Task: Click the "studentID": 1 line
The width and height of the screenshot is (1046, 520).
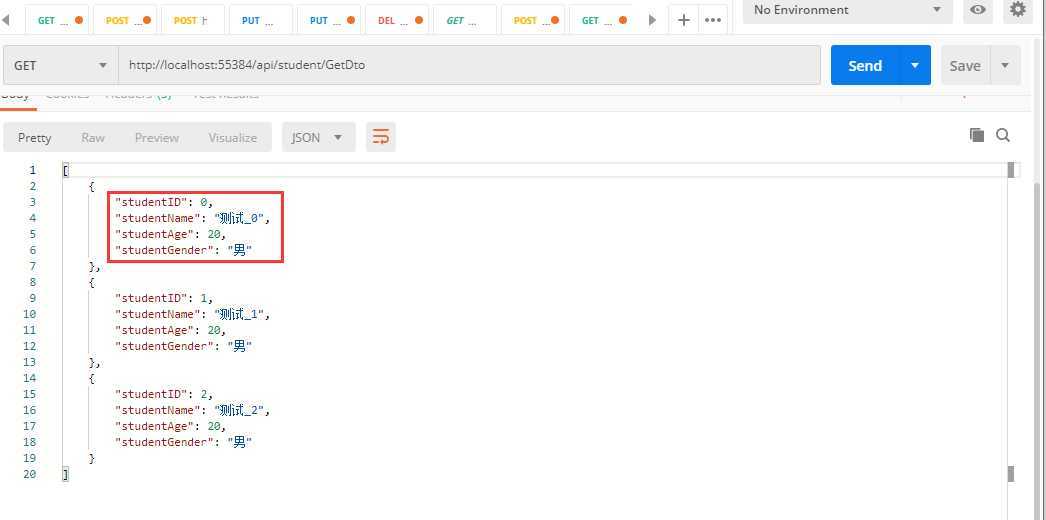Action: point(164,298)
